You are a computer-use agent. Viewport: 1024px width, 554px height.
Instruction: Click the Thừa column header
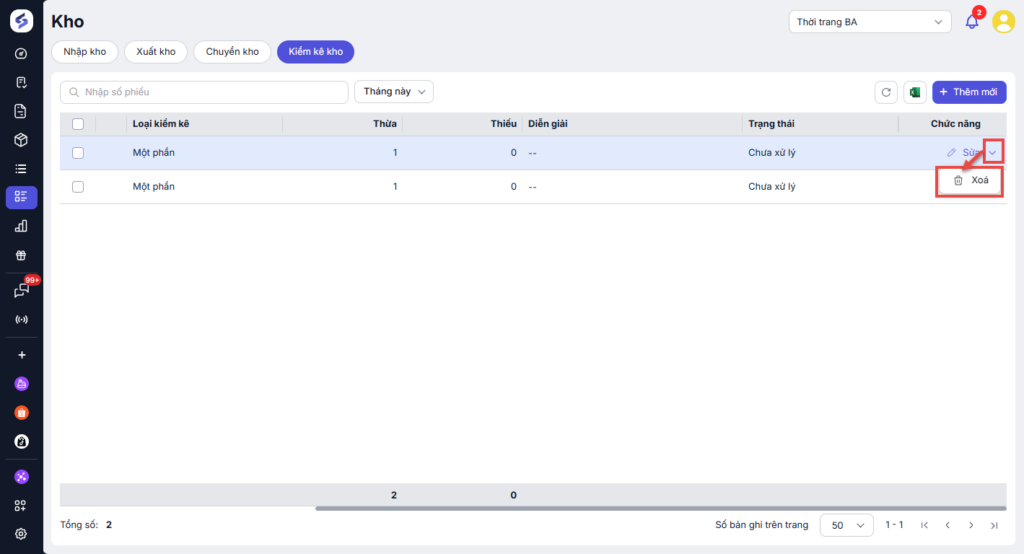pyautogui.click(x=385, y=123)
